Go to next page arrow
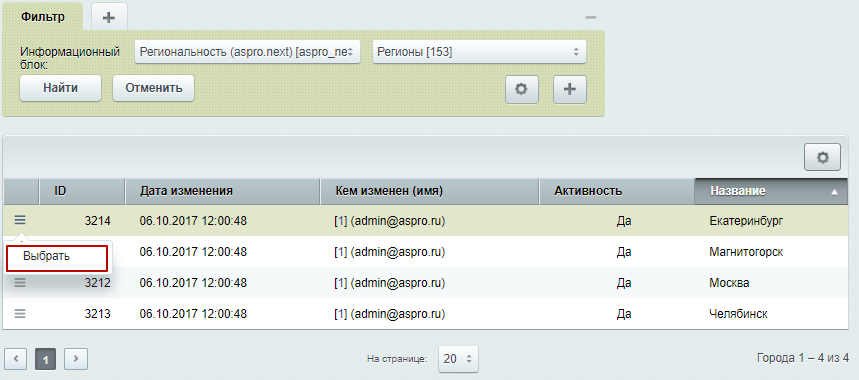This screenshot has height=380, width=859. (x=76, y=359)
